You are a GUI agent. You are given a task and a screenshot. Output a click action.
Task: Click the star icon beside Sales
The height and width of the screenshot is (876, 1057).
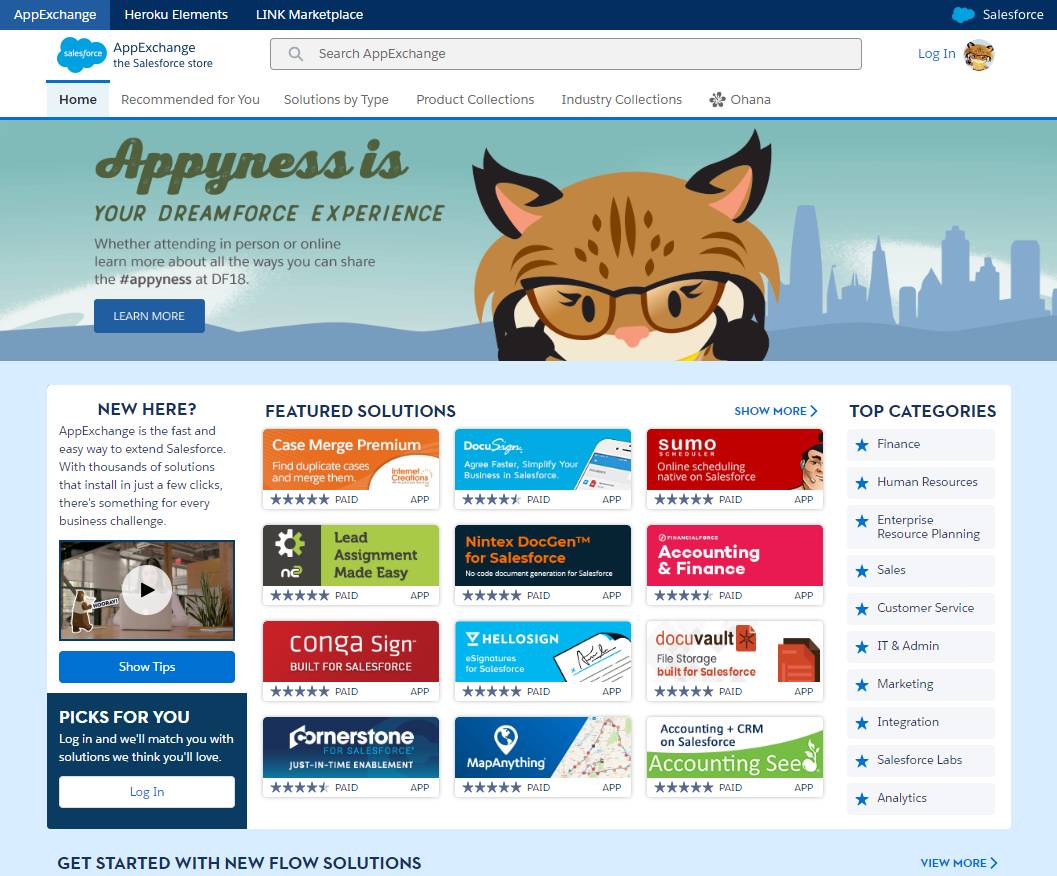pos(862,571)
